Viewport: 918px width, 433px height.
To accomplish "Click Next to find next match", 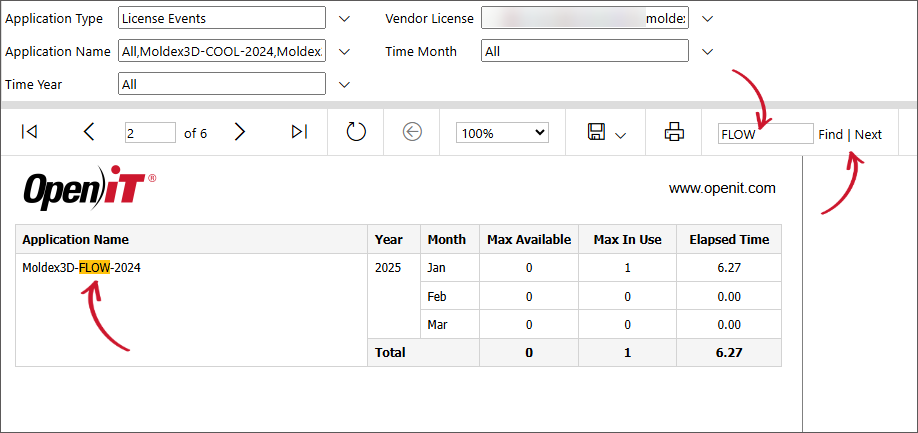I will pos(868,134).
